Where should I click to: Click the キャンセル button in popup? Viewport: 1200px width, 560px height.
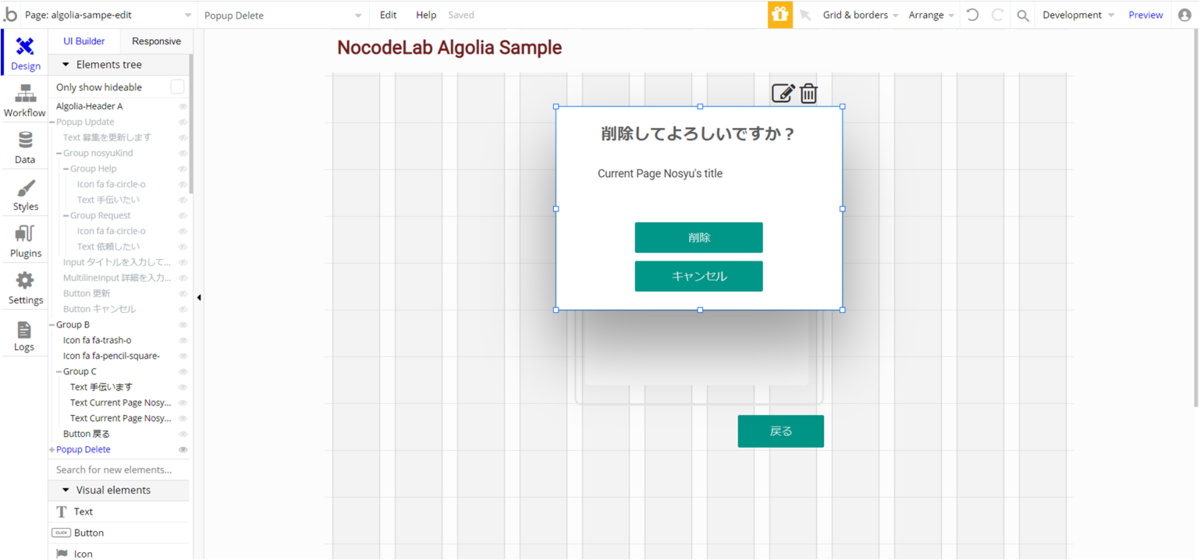coord(699,276)
